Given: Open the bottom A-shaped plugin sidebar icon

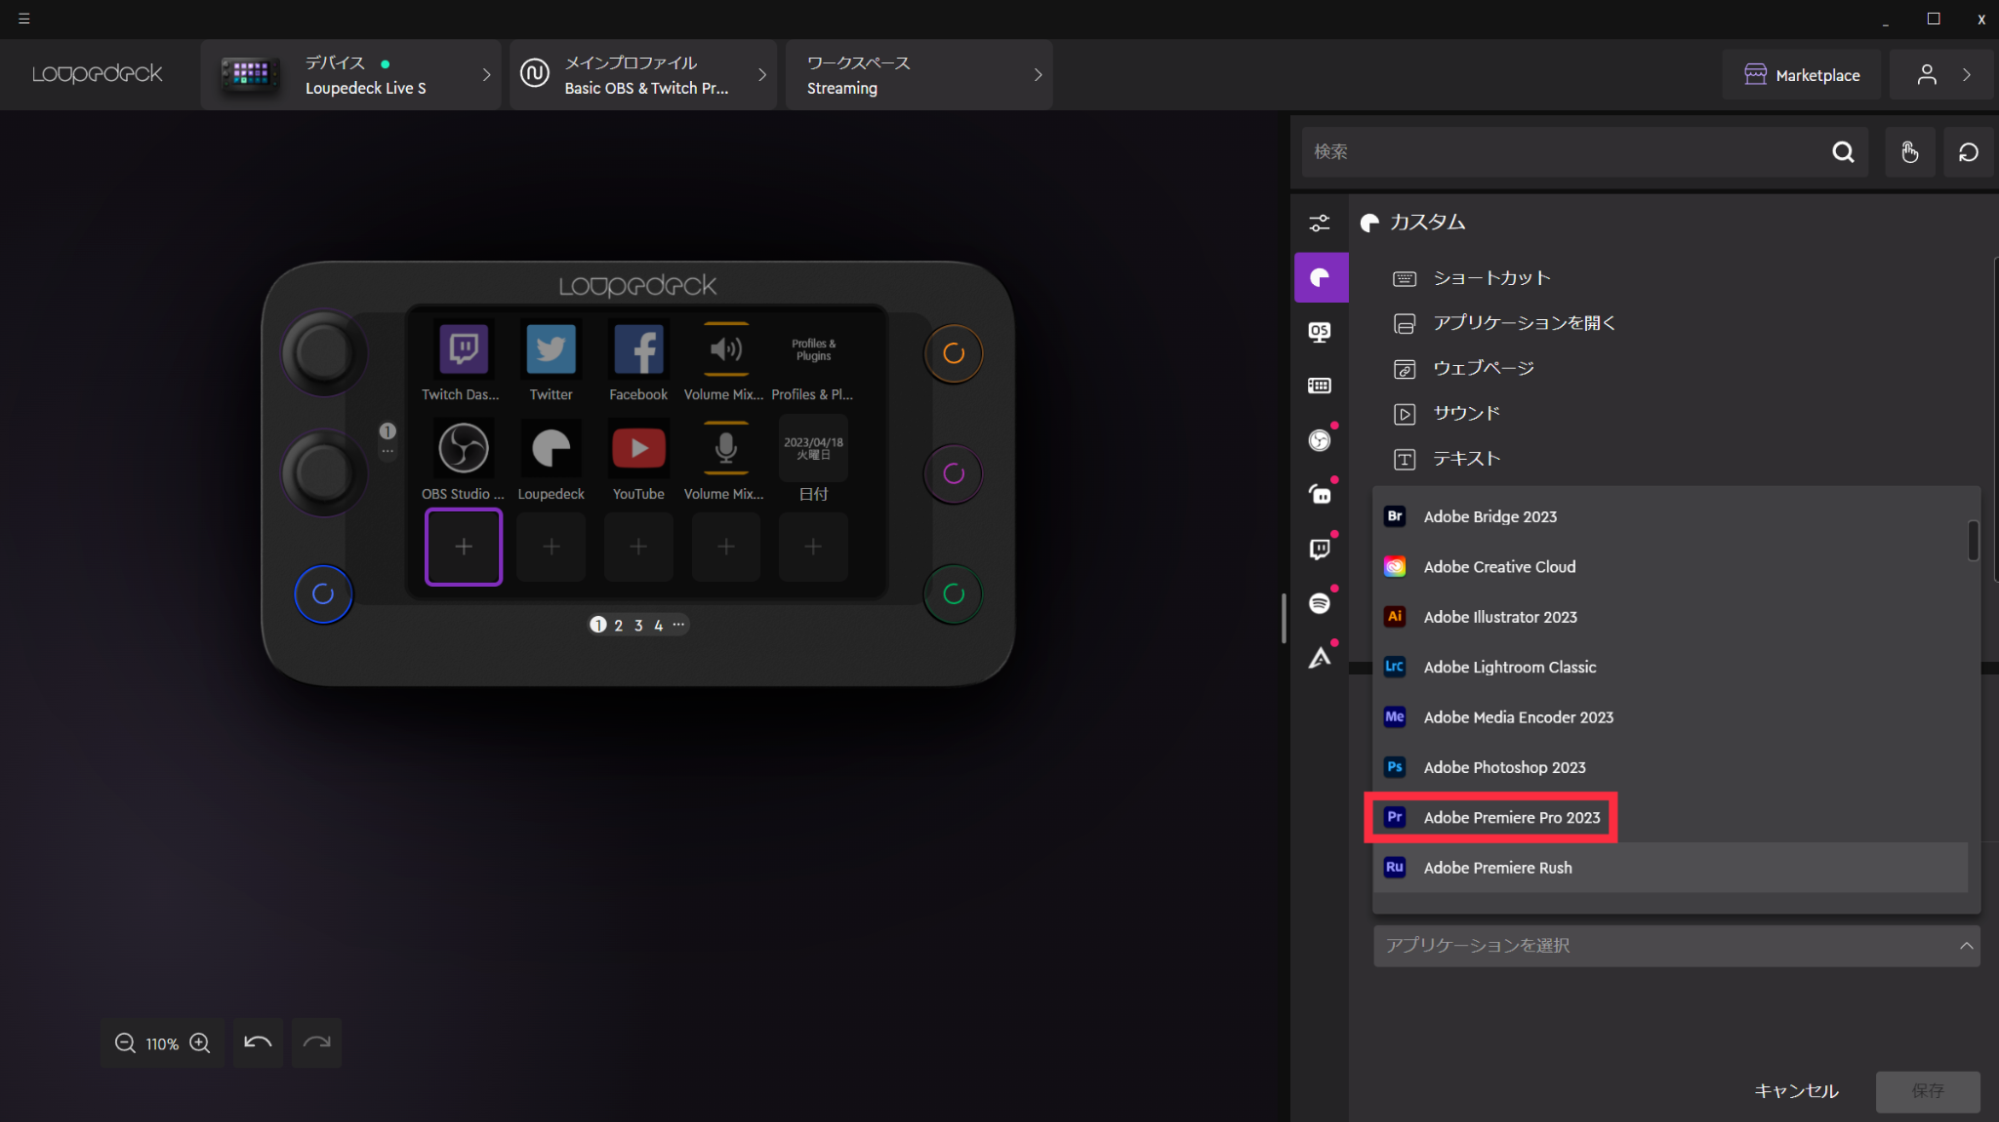Looking at the screenshot, I should coord(1320,657).
